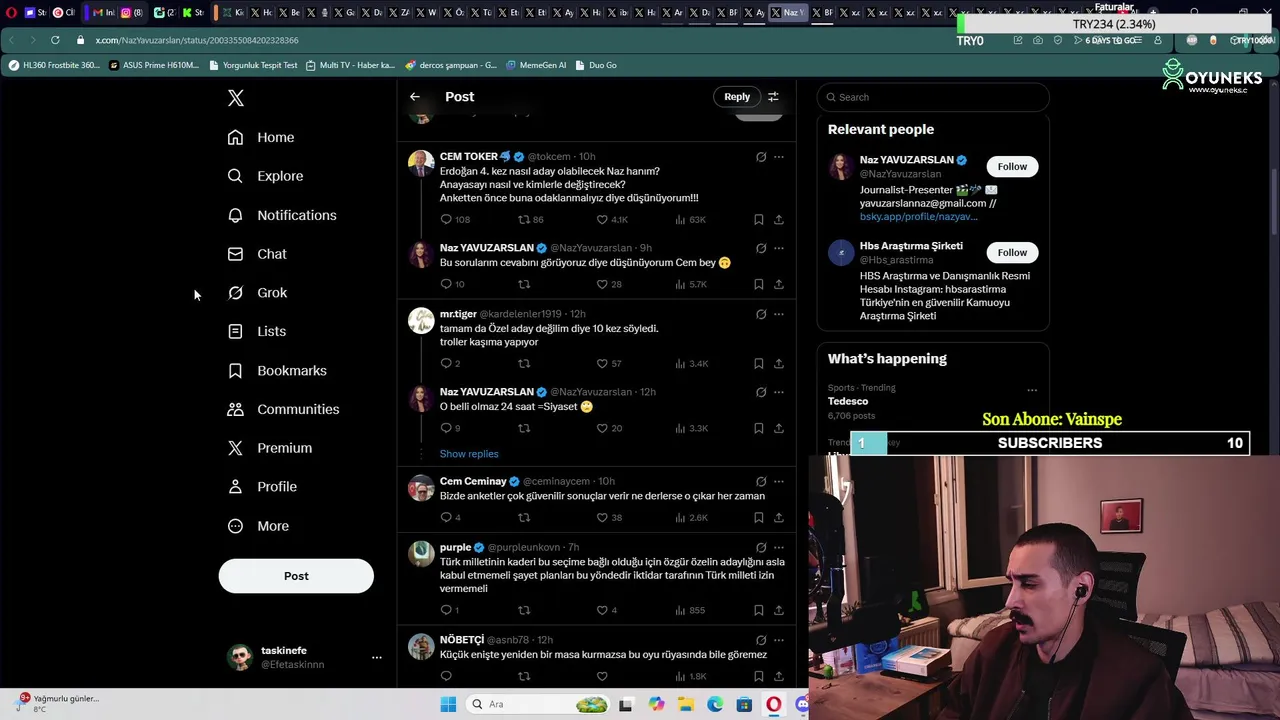Go back using the arrow beside Post title
This screenshot has height=720, width=1280.
[x=415, y=97]
